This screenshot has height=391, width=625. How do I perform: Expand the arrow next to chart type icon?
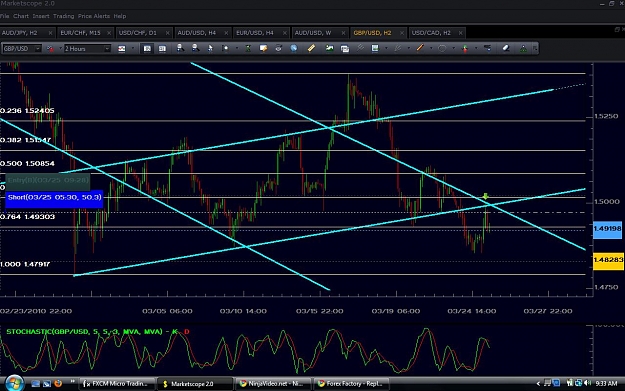pyautogui.click(x=133, y=49)
